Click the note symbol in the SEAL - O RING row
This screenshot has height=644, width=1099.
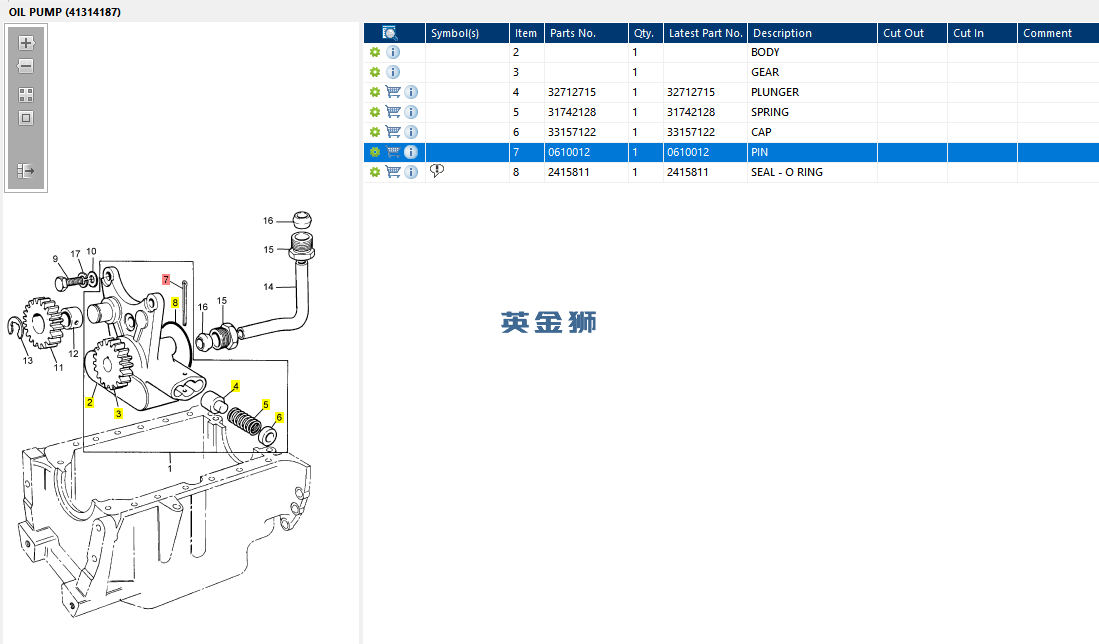click(437, 171)
